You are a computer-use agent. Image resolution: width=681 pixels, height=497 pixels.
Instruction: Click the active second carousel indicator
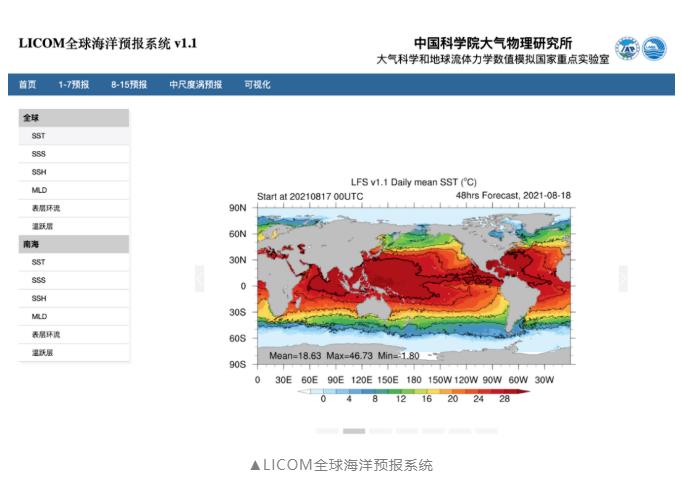[x=354, y=431]
